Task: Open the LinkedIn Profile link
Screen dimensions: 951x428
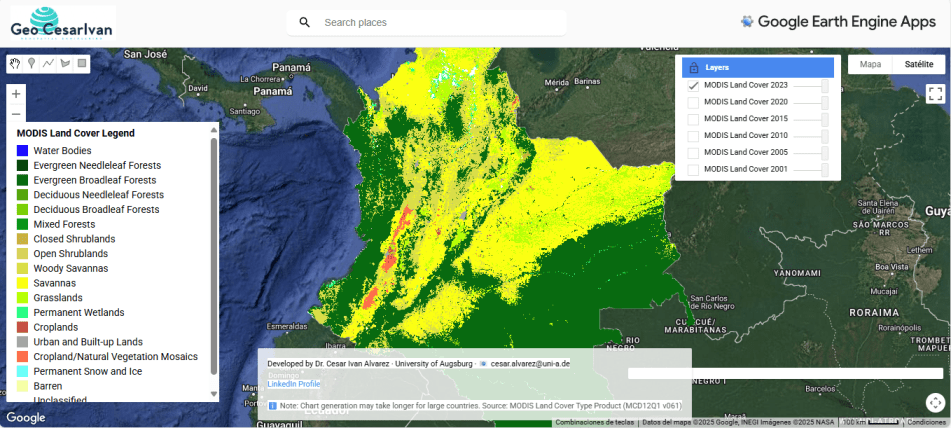Action: [x=294, y=384]
